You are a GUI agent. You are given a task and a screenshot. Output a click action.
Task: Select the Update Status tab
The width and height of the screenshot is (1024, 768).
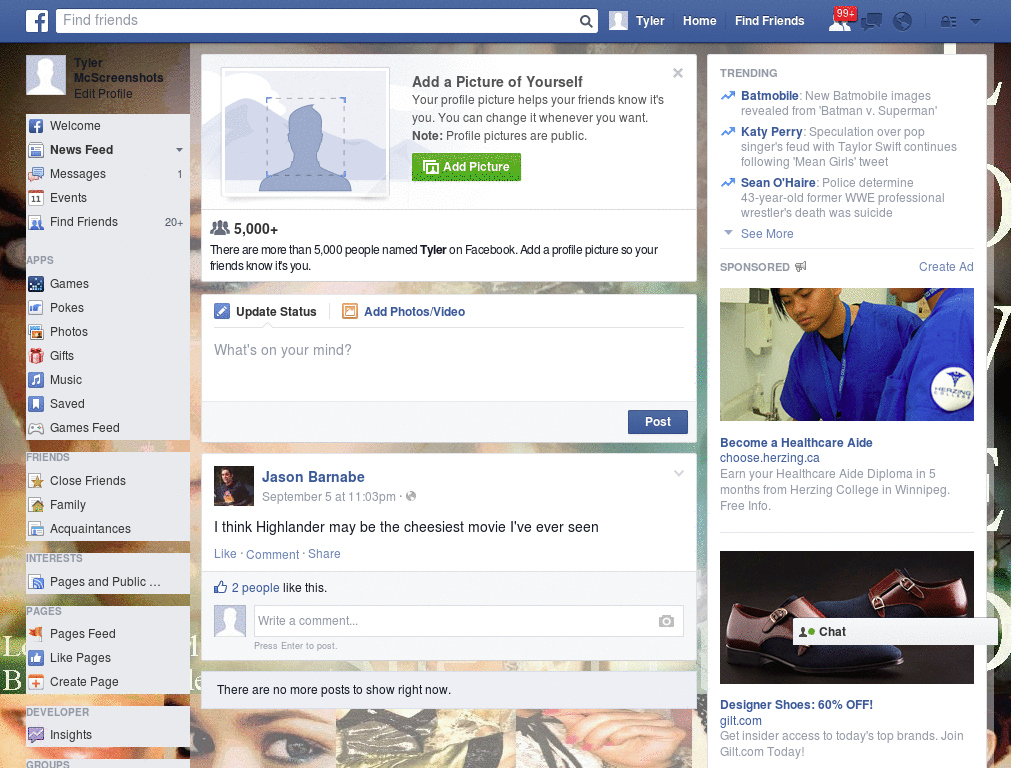click(x=265, y=312)
